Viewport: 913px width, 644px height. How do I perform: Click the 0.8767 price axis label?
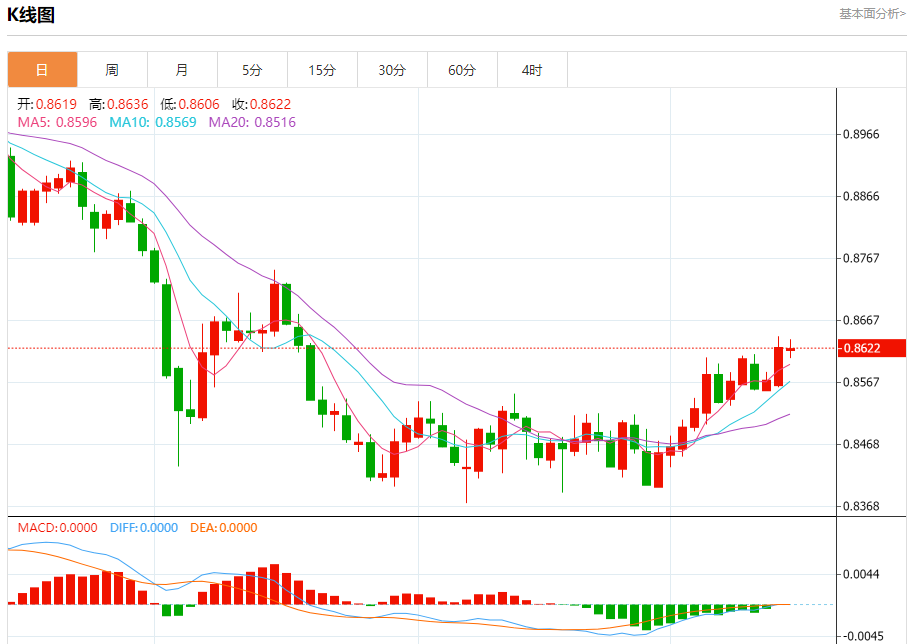(x=861, y=258)
